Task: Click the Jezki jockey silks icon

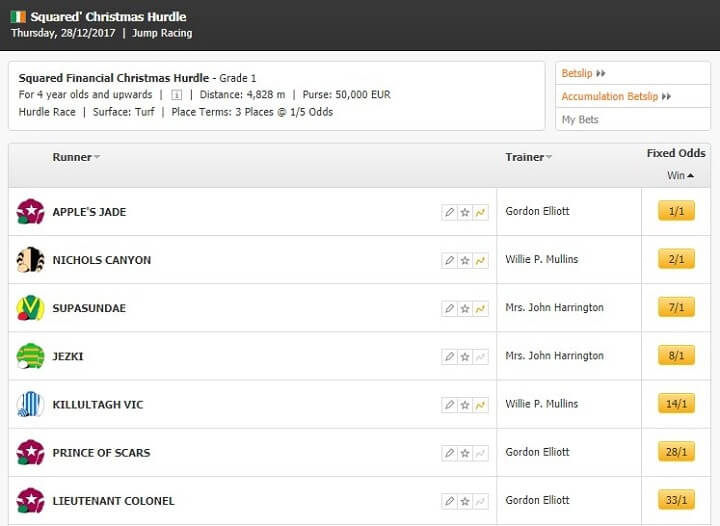Action: (x=30, y=356)
